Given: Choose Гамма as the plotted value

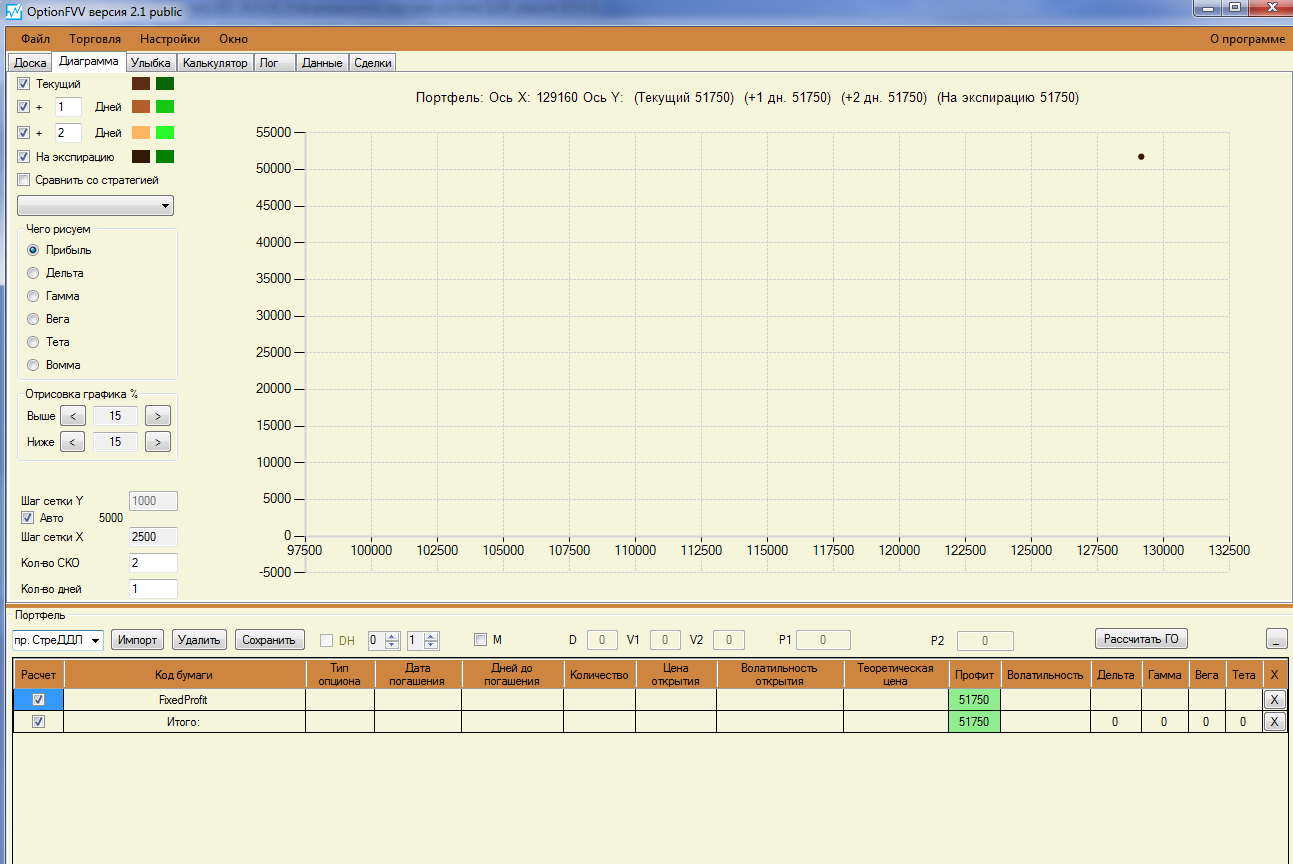Looking at the screenshot, I should [33, 296].
